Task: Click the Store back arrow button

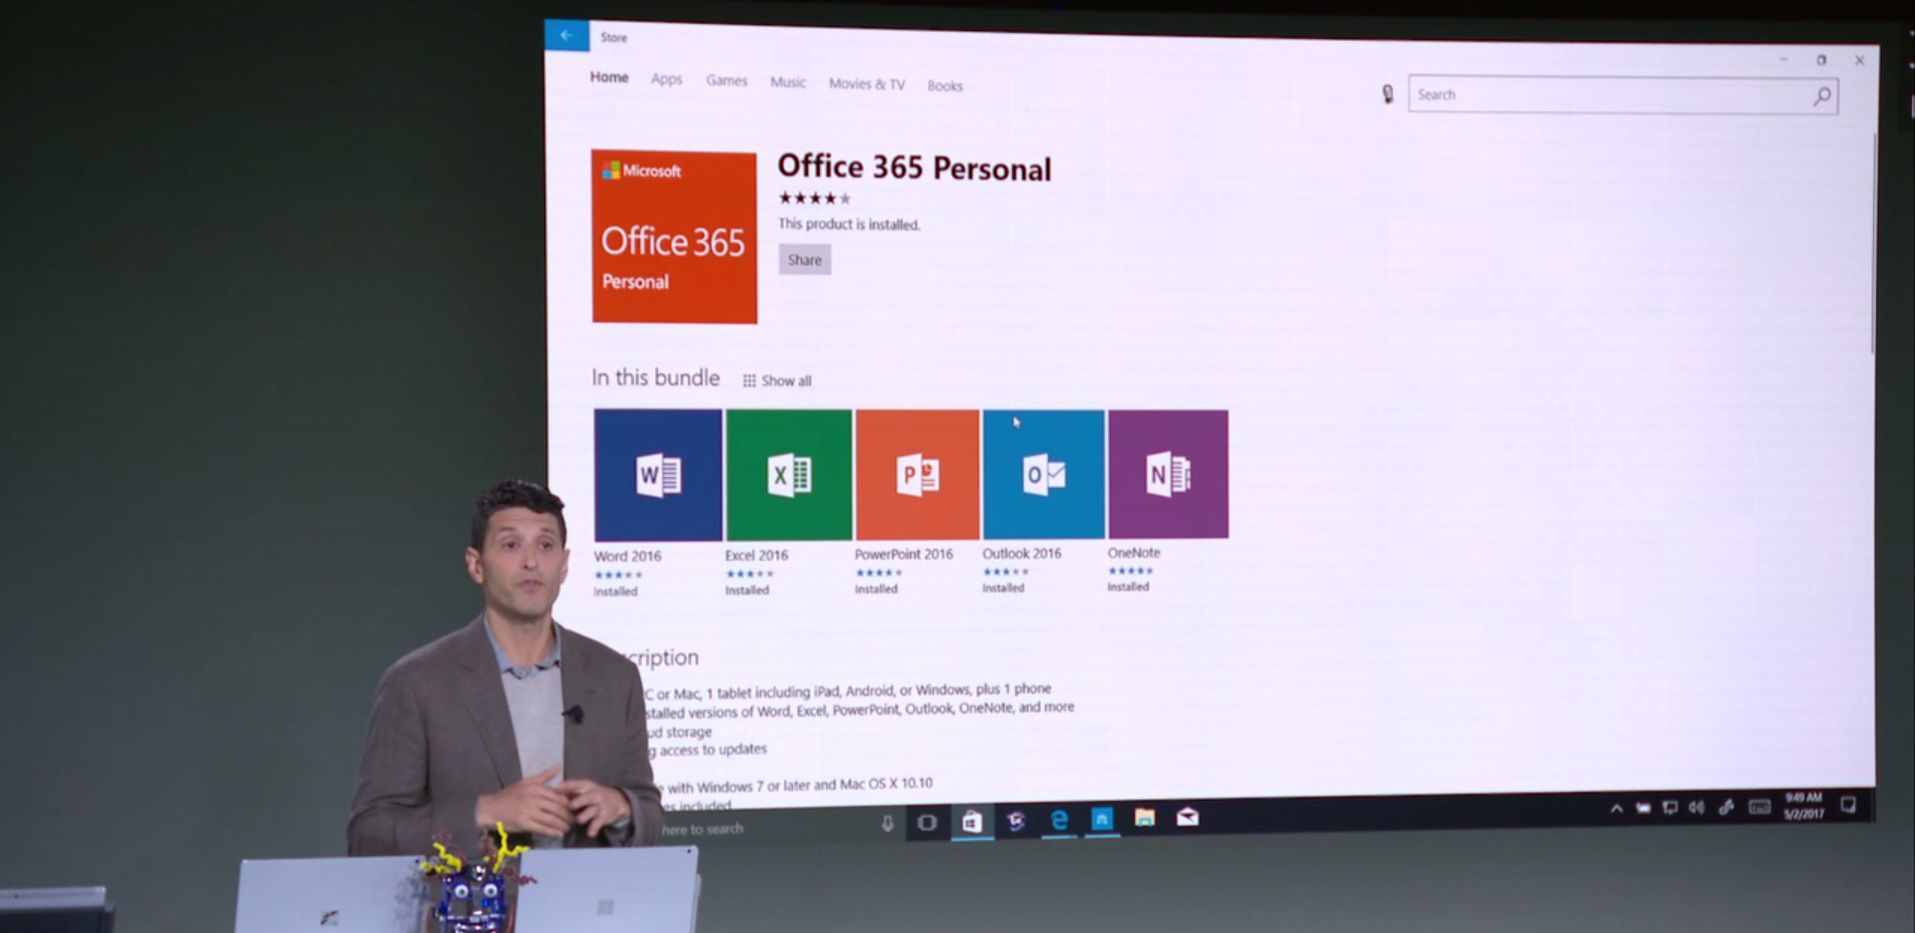Action: [x=567, y=35]
